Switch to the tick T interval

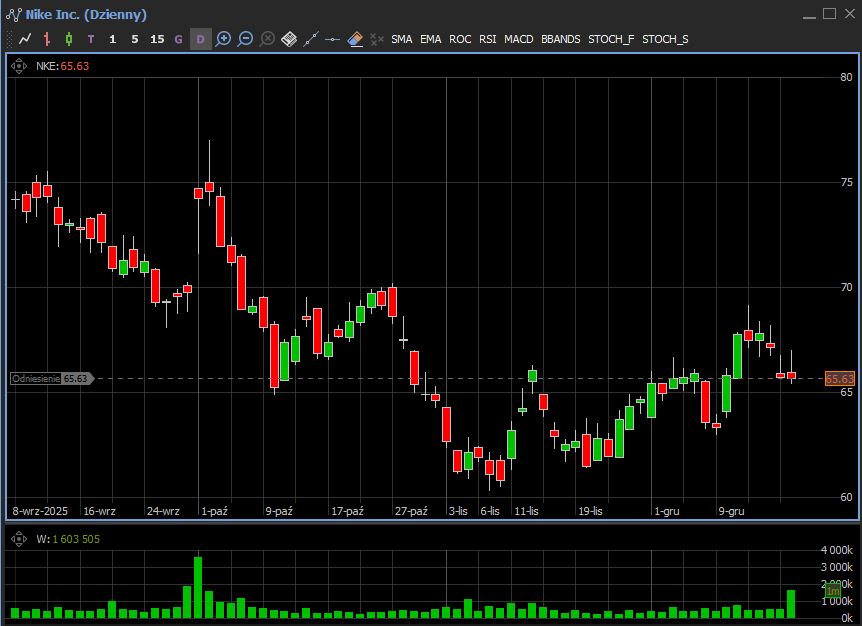(x=91, y=39)
